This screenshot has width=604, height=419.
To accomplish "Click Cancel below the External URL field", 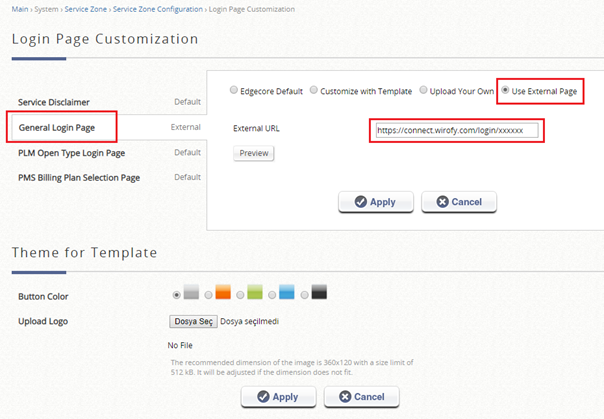I will click(459, 201).
